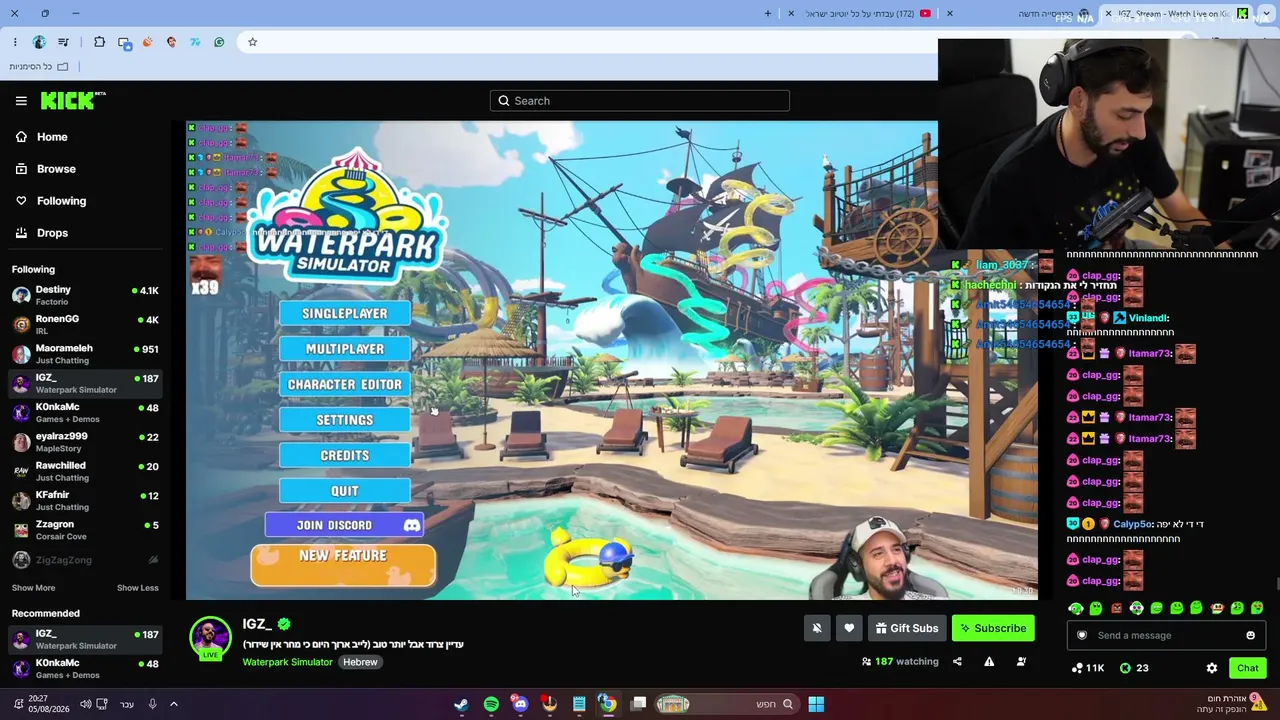Screen dimensions: 1280x720
Task: Show hidden system tray icons chevron
Action: 173,704
